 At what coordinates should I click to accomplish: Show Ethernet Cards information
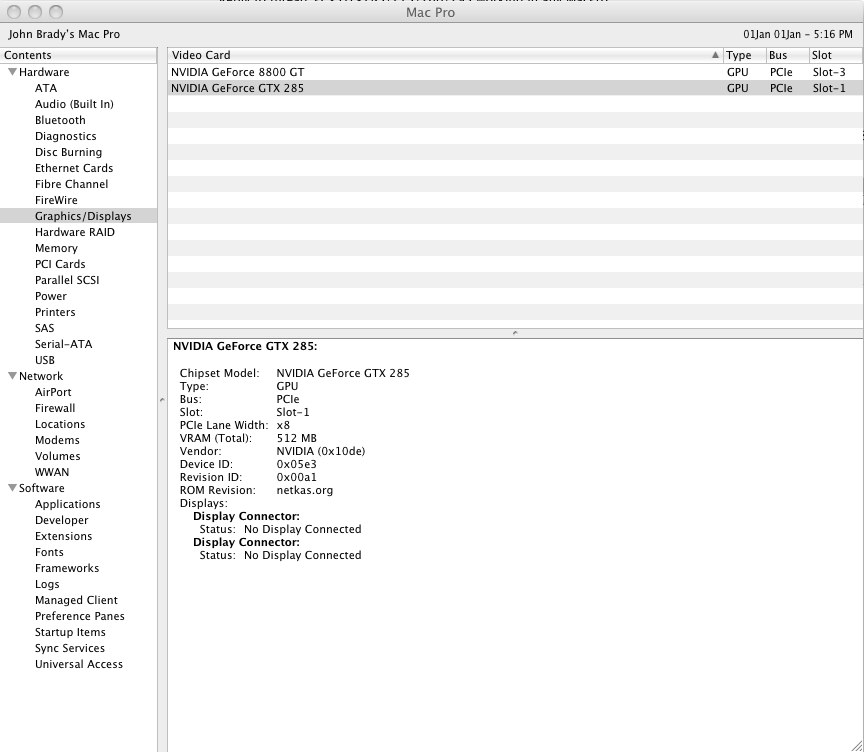click(x=74, y=168)
